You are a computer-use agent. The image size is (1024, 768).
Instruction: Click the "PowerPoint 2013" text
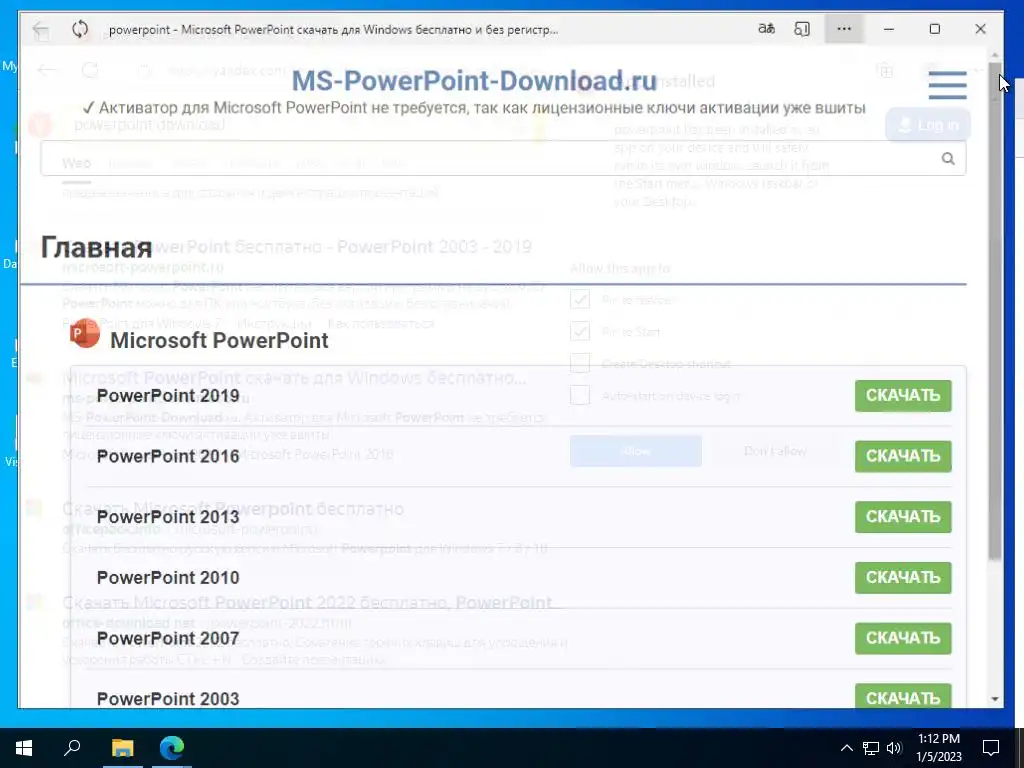click(168, 517)
